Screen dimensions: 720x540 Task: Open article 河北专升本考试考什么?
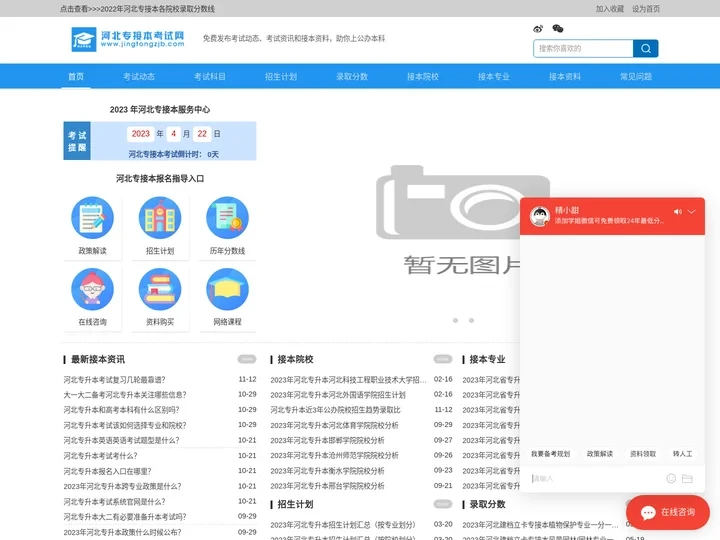101,456
